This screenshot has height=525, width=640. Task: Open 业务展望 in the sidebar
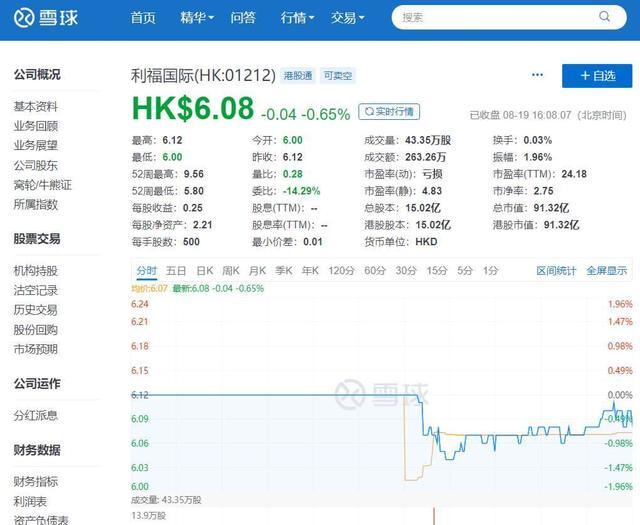(36, 146)
